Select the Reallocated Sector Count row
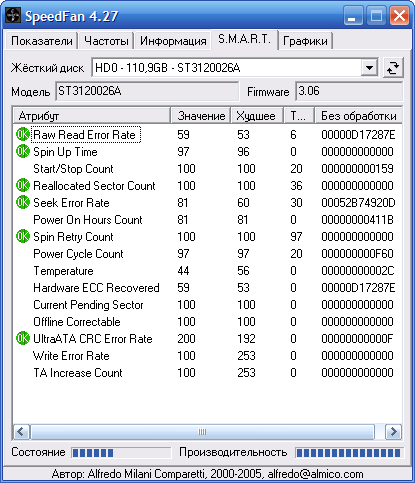The image size is (415, 483). click(207, 186)
